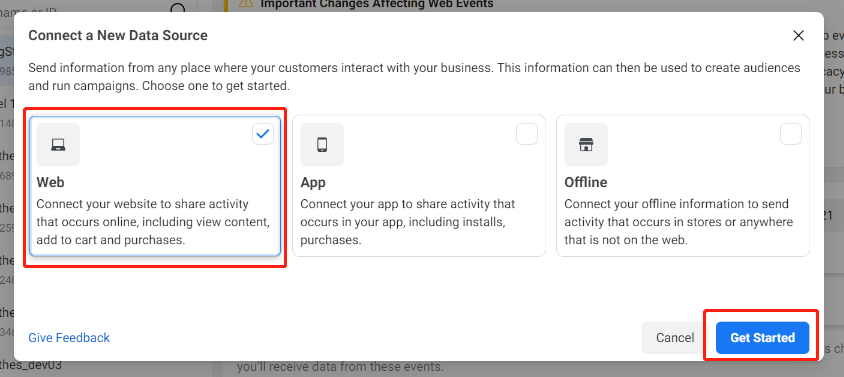The image size is (844, 377).
Task: Click the storefront icon in Offline option
Action: pos(586,144)
